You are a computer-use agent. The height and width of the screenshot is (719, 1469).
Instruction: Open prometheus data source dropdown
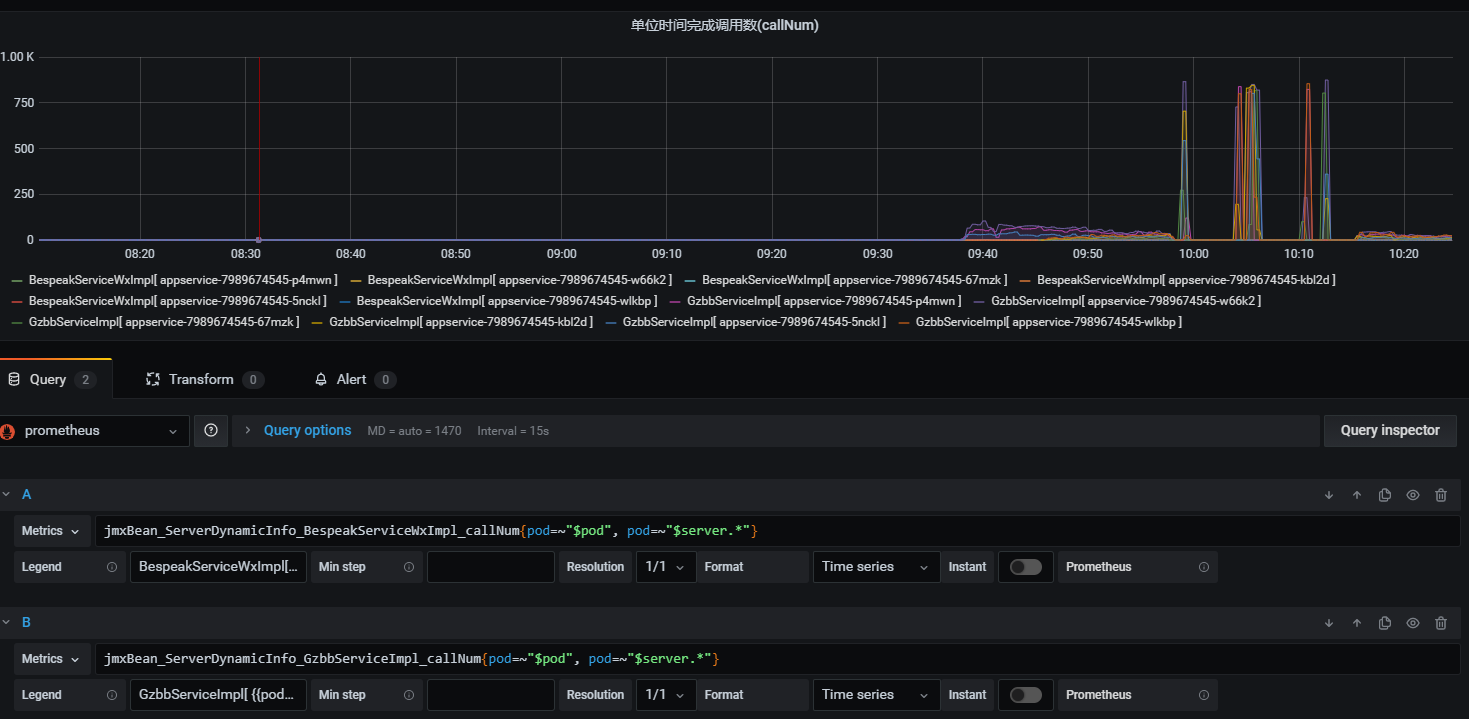pyautogui.click(x=94, y=431)
